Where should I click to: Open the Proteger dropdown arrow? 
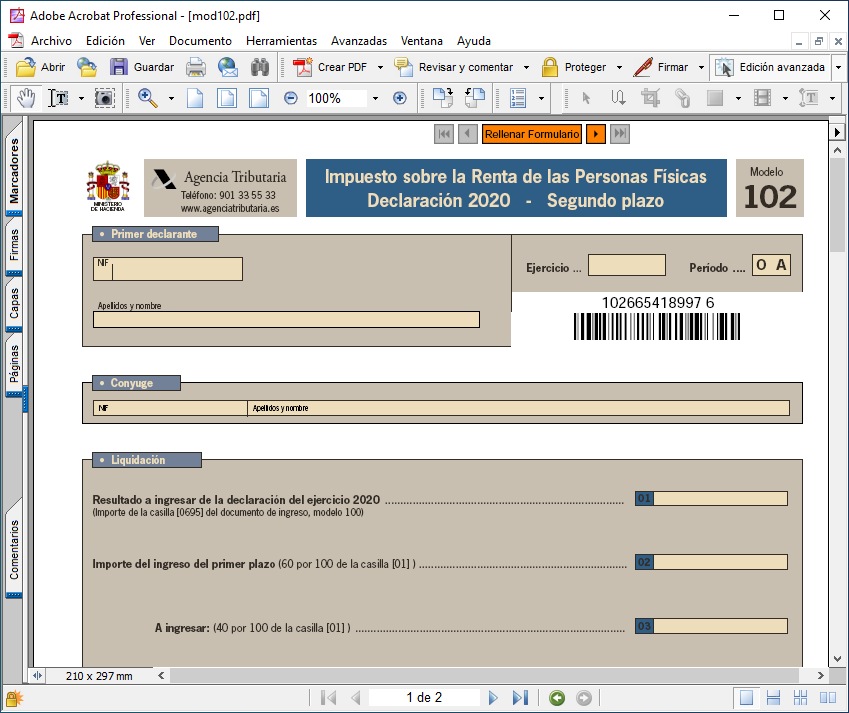(619, 68)
